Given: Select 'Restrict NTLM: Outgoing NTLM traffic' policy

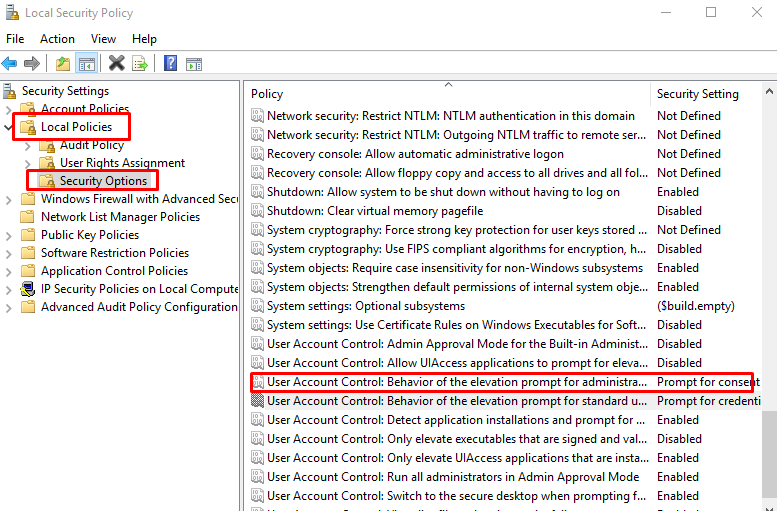Looking at the screenshot, I should (x=456, y=135).
